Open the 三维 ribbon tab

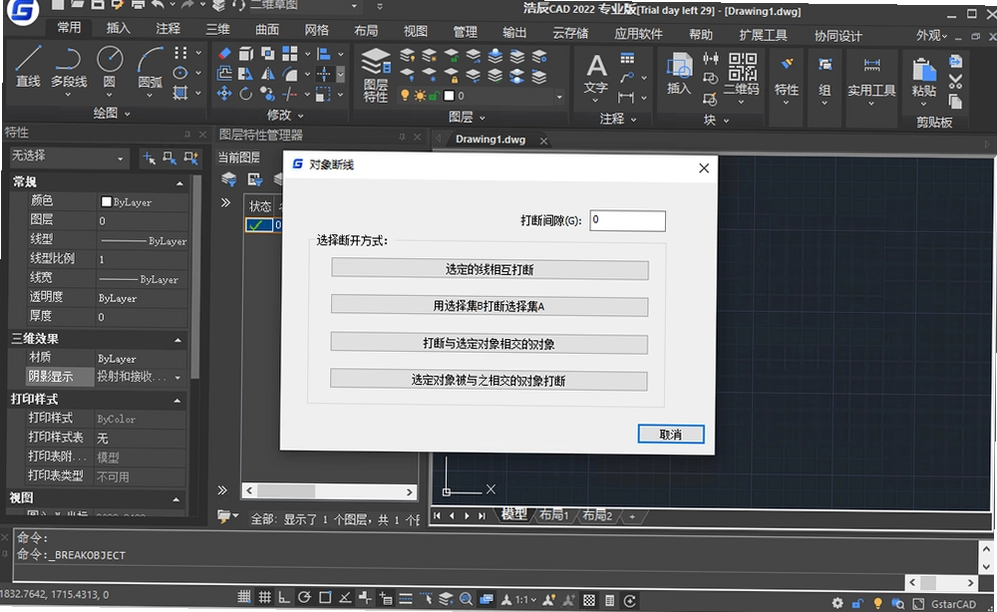[x=217, y=29]
